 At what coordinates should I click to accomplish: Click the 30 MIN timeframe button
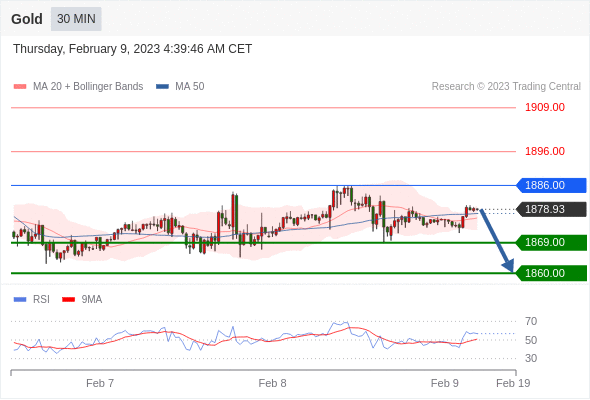click(x=76, y=19)
